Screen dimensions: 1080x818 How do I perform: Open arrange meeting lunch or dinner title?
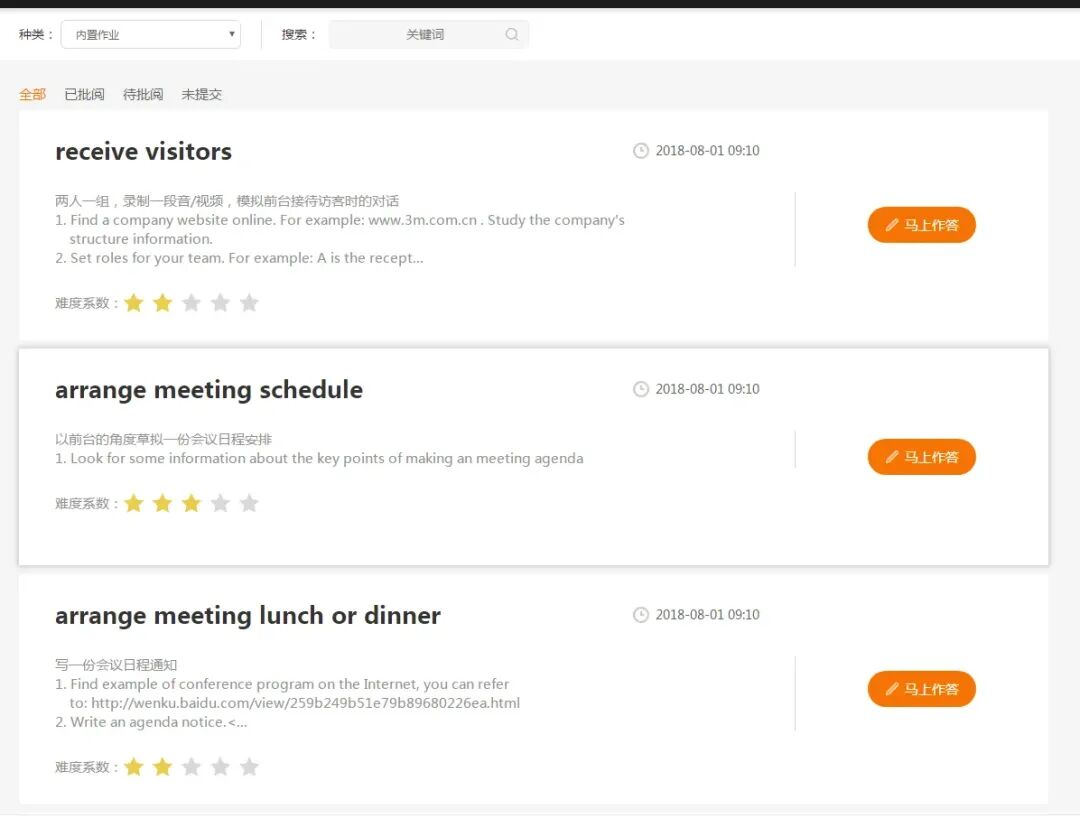(x=247, y=616)
